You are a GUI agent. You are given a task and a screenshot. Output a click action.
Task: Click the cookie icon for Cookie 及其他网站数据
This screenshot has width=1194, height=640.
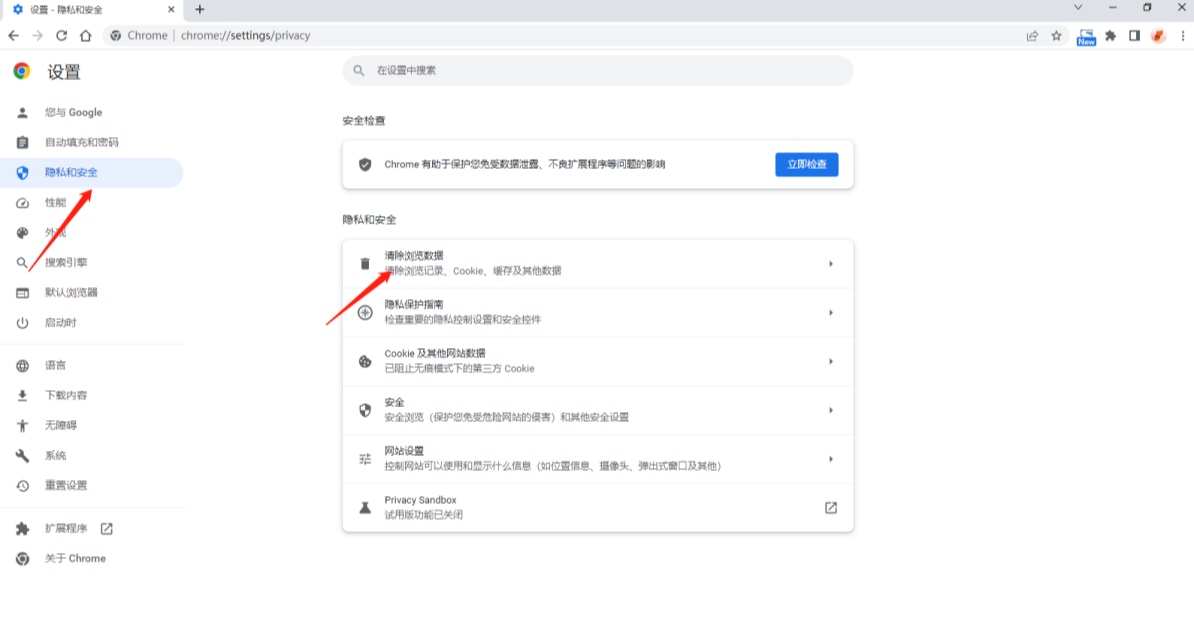(x=366, y=361)
